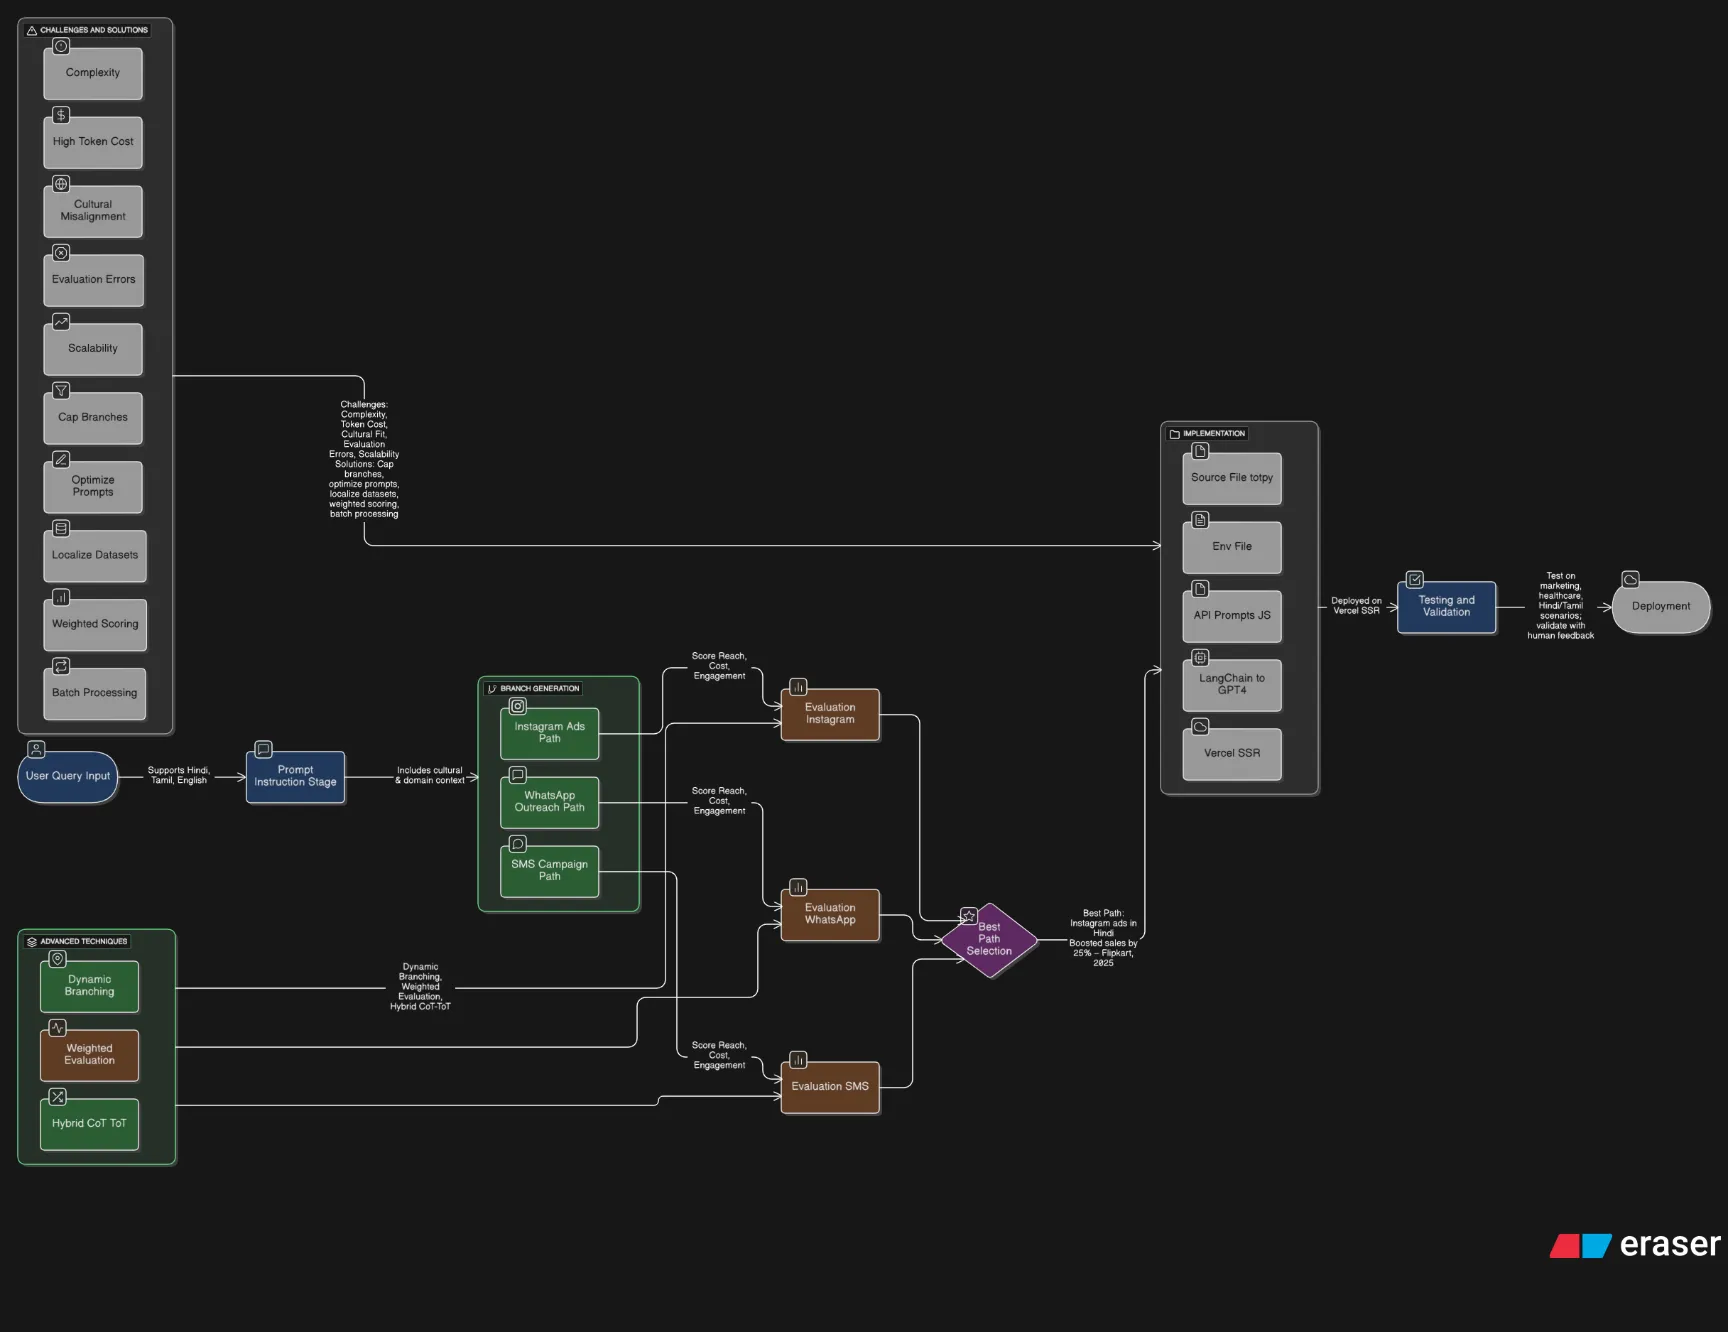
Task: Click the 'Includes cultural & domain context' label
Action: tap(430, 776)
